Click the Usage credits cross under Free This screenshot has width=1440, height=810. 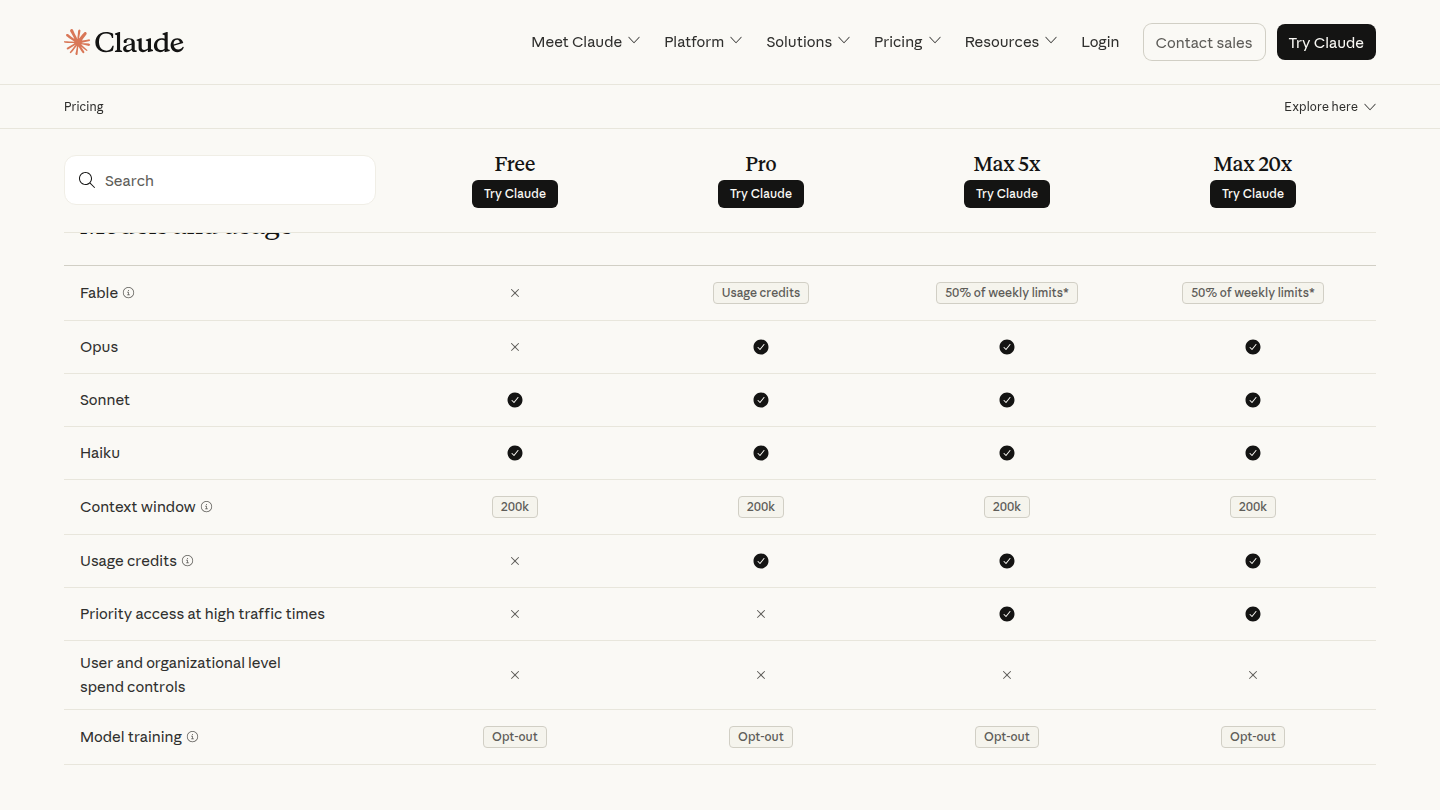click(x=515, y=561)
